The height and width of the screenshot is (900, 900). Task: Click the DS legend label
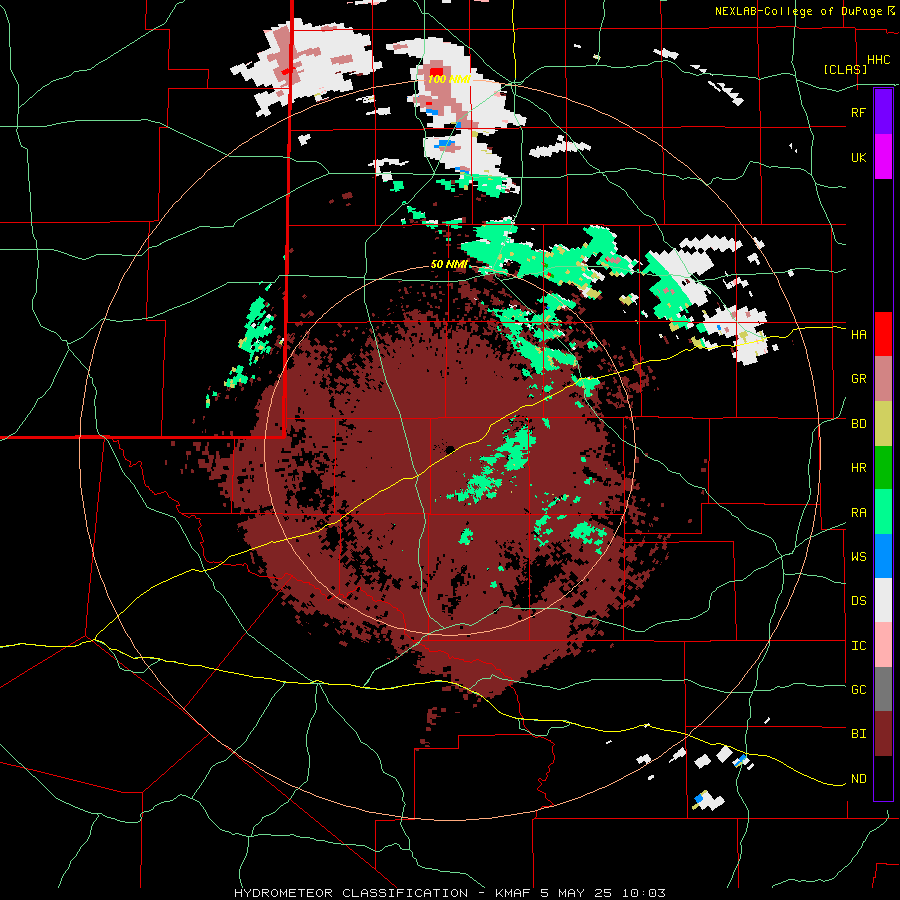point(858,601)
